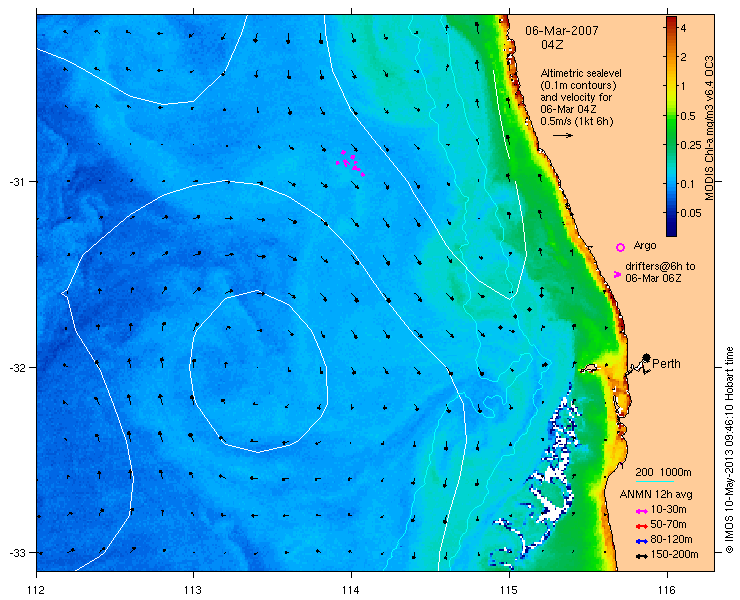Click the latitude axis label -32

click(17, 367)
